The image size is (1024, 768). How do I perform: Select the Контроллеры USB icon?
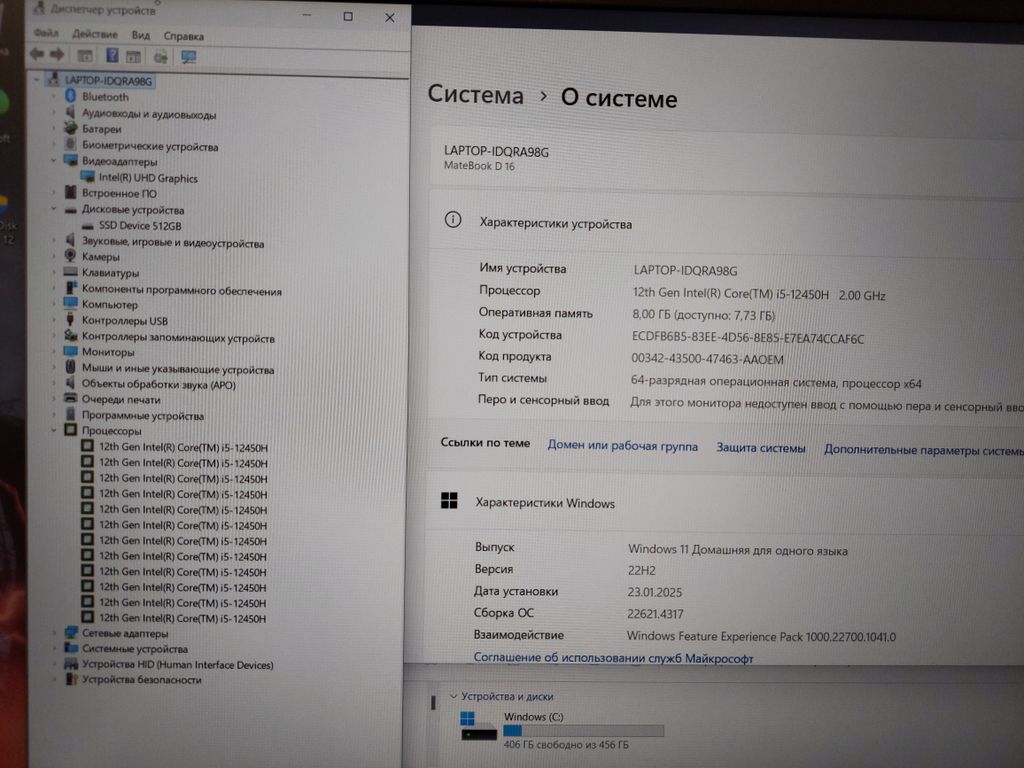(70, 319)
